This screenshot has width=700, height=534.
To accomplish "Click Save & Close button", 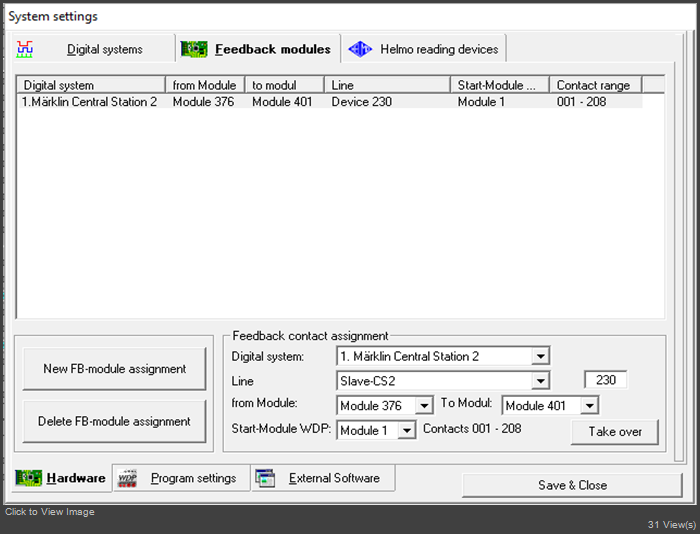I will click(x=572, y=485).
